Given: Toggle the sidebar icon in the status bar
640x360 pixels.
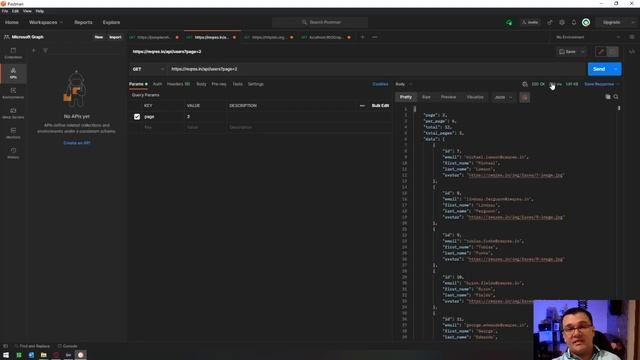Looking at the screenshot, I should 6,346.
